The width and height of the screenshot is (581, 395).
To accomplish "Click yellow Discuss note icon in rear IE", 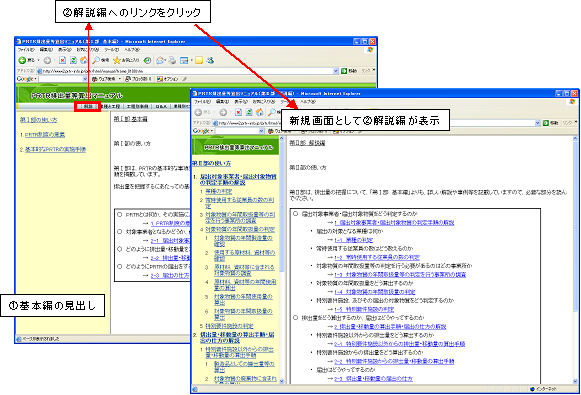I will point(199,60).
